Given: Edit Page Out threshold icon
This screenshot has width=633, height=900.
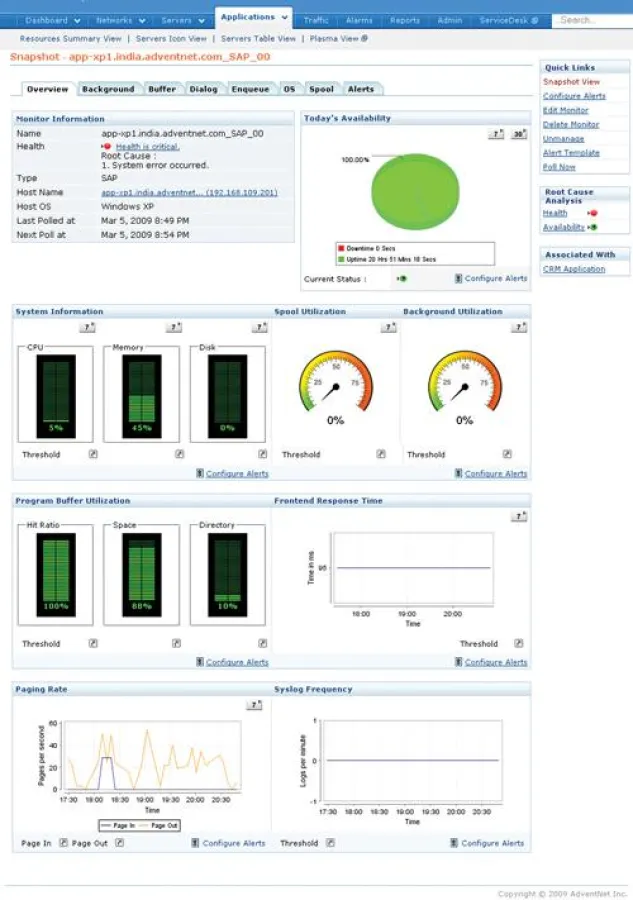Looking at the screenshot, I should pos(119,843).
